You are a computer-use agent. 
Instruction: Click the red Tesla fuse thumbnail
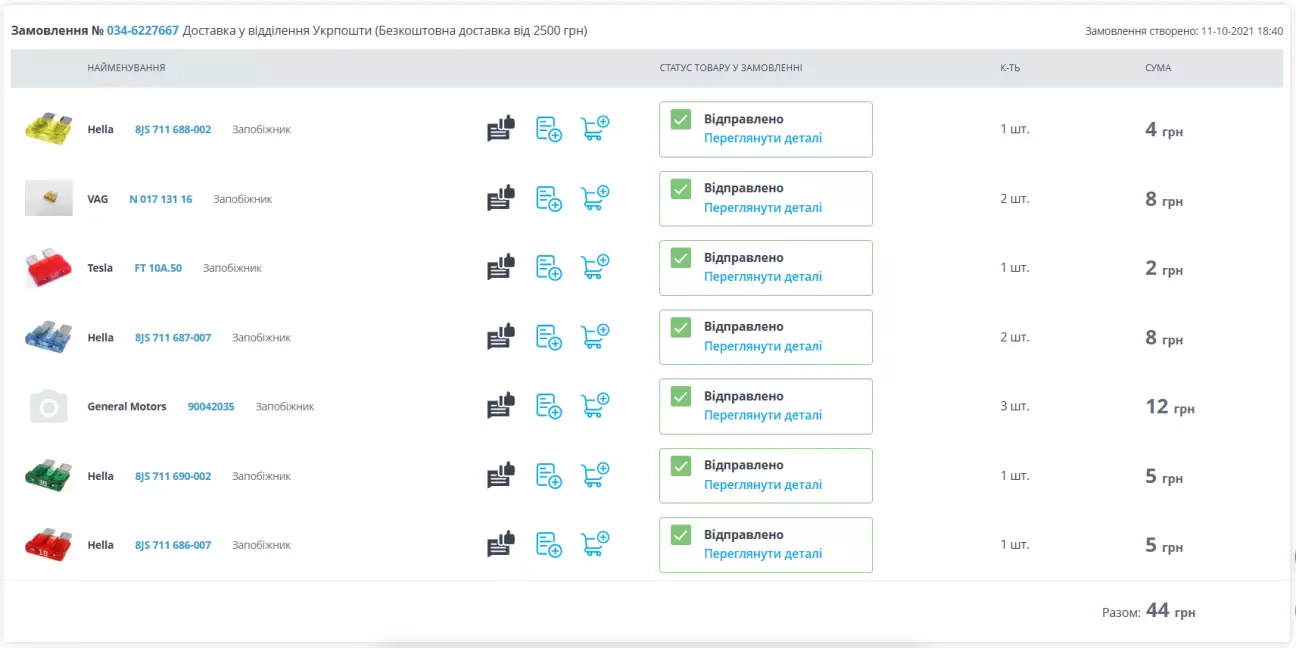(48, 268)
